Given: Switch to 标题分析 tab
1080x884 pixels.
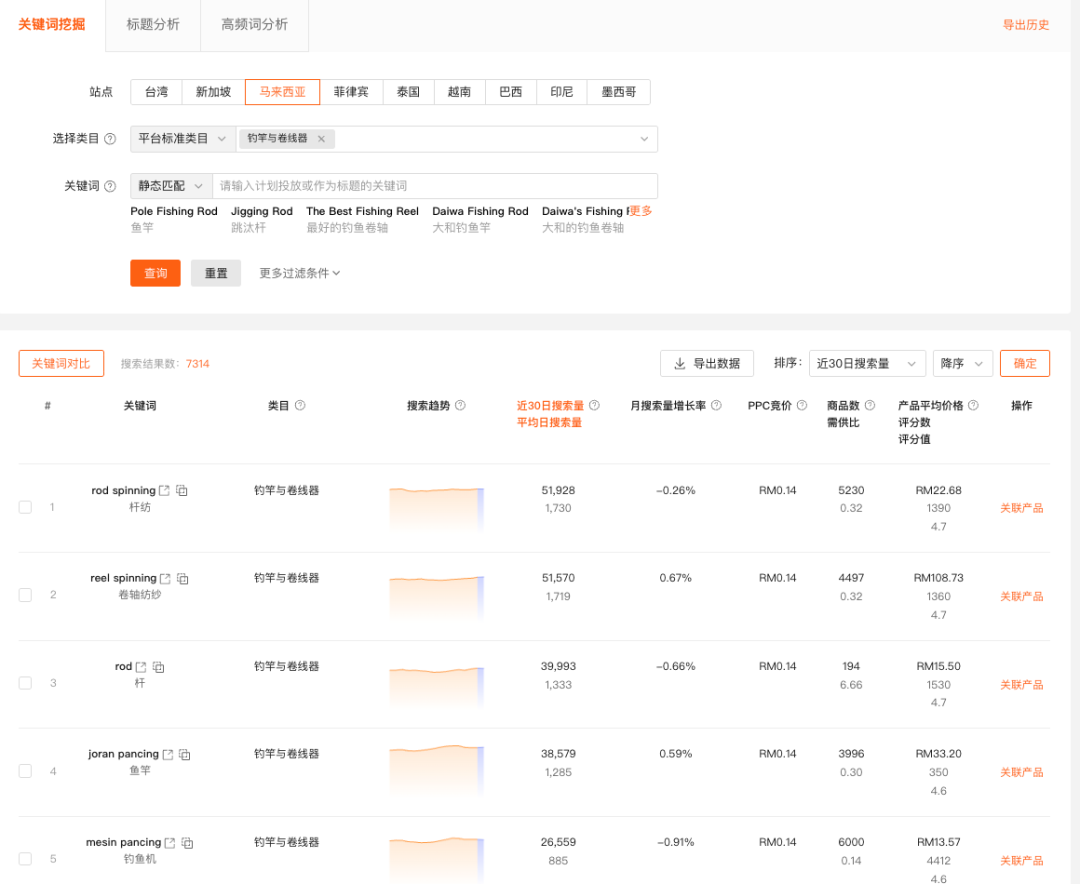Looking at the screenshot, I should [x=153, y=25].
